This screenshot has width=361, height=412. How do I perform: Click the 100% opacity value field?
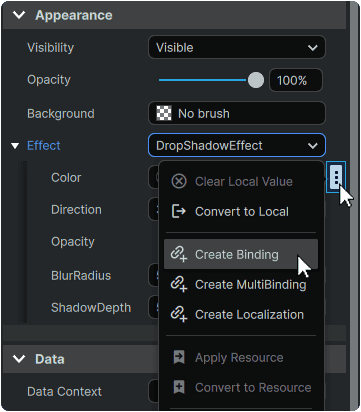pyautogui.click(x=296, y=80)
